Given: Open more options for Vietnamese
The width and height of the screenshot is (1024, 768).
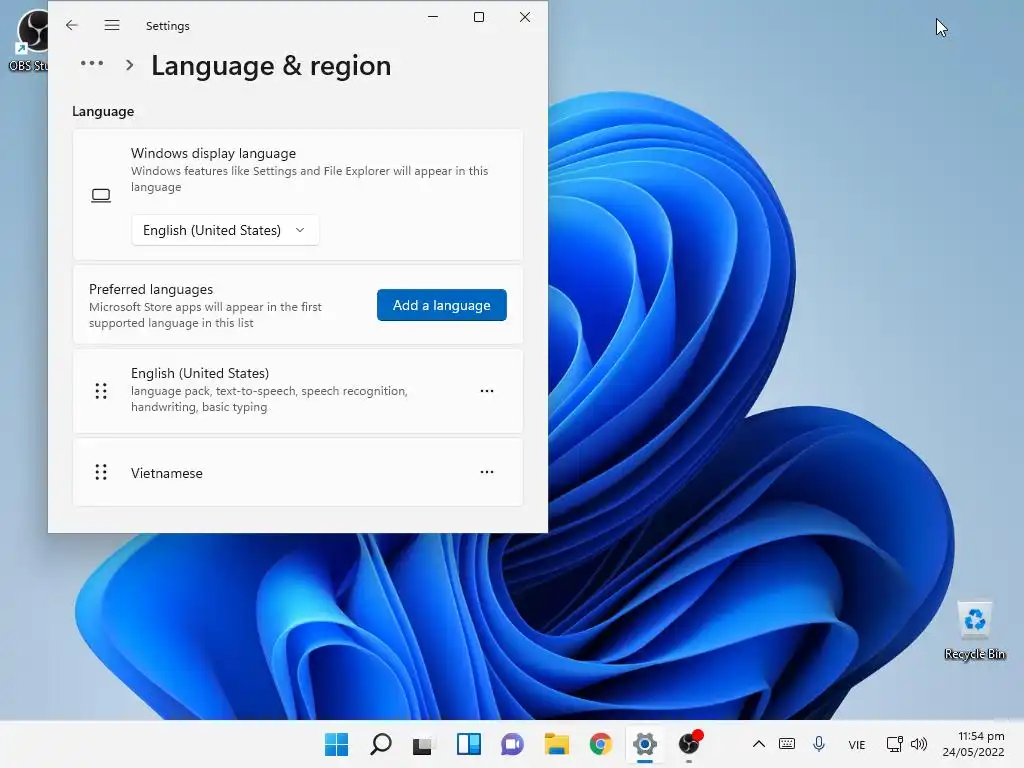Looking at the screenshot, I should (487, 472).
